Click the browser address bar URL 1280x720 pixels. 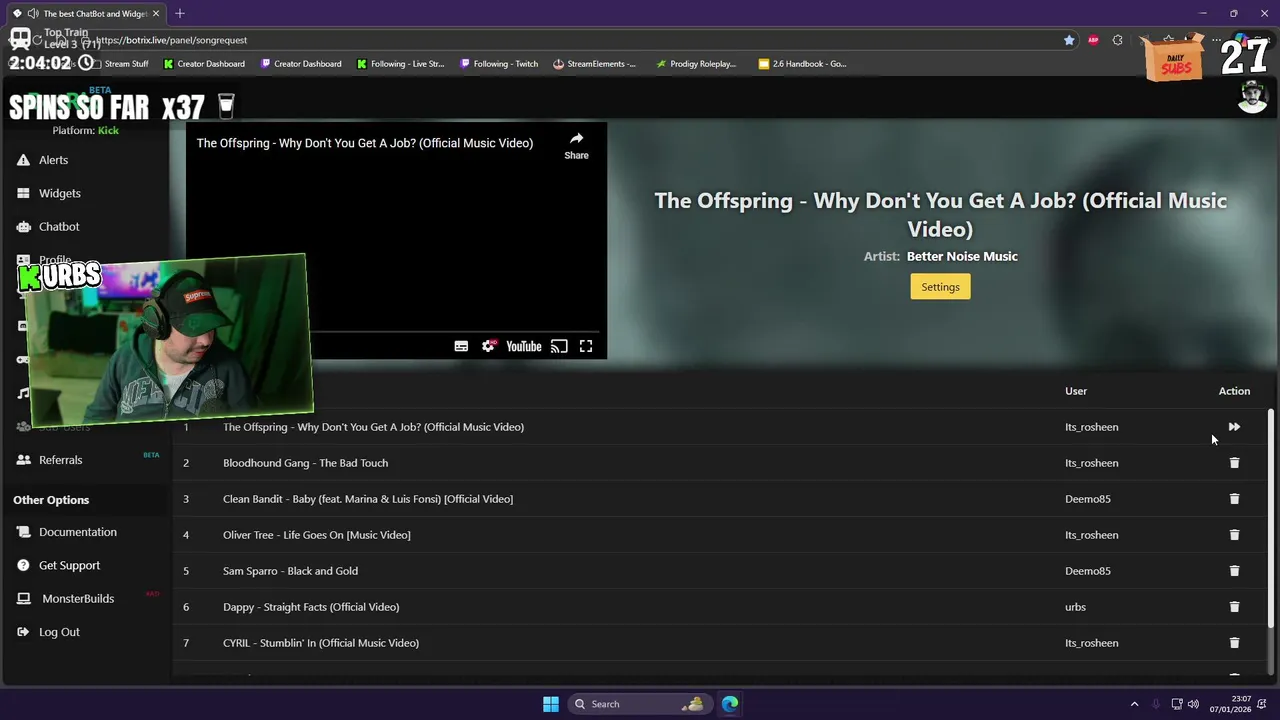coord(172,40)
